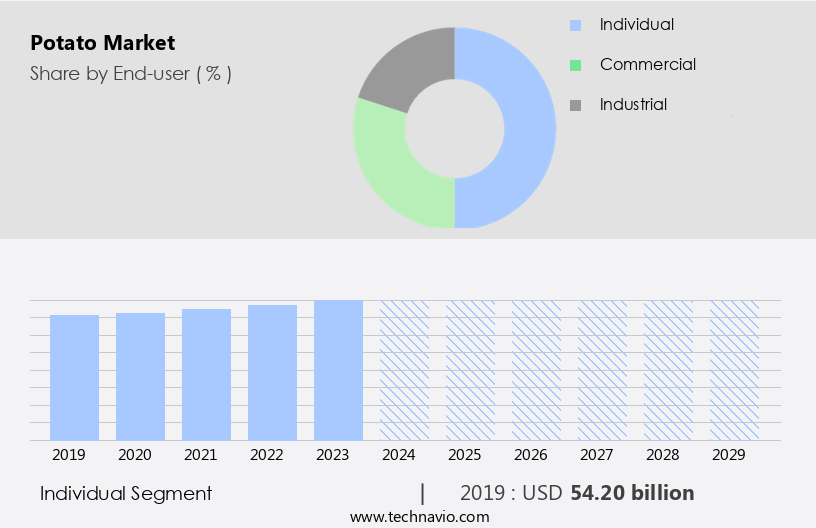Select the Industrial legend label
The width and height of the screenshot is (816, 528).
tap(633, 105)
